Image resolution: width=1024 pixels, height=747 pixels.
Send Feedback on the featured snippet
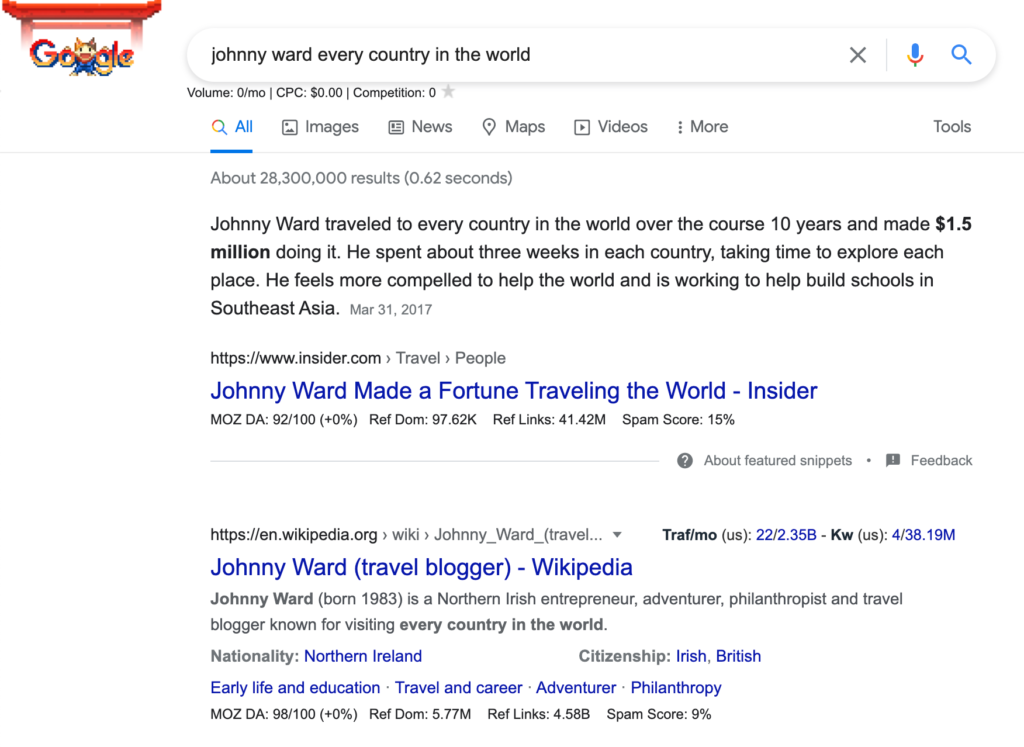[x=941, y=460]
